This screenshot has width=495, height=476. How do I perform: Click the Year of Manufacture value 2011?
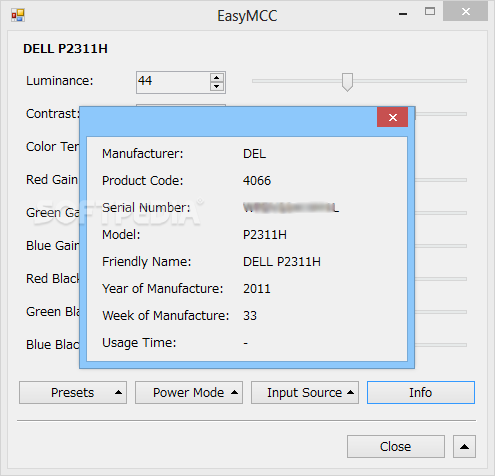(257, 289)
